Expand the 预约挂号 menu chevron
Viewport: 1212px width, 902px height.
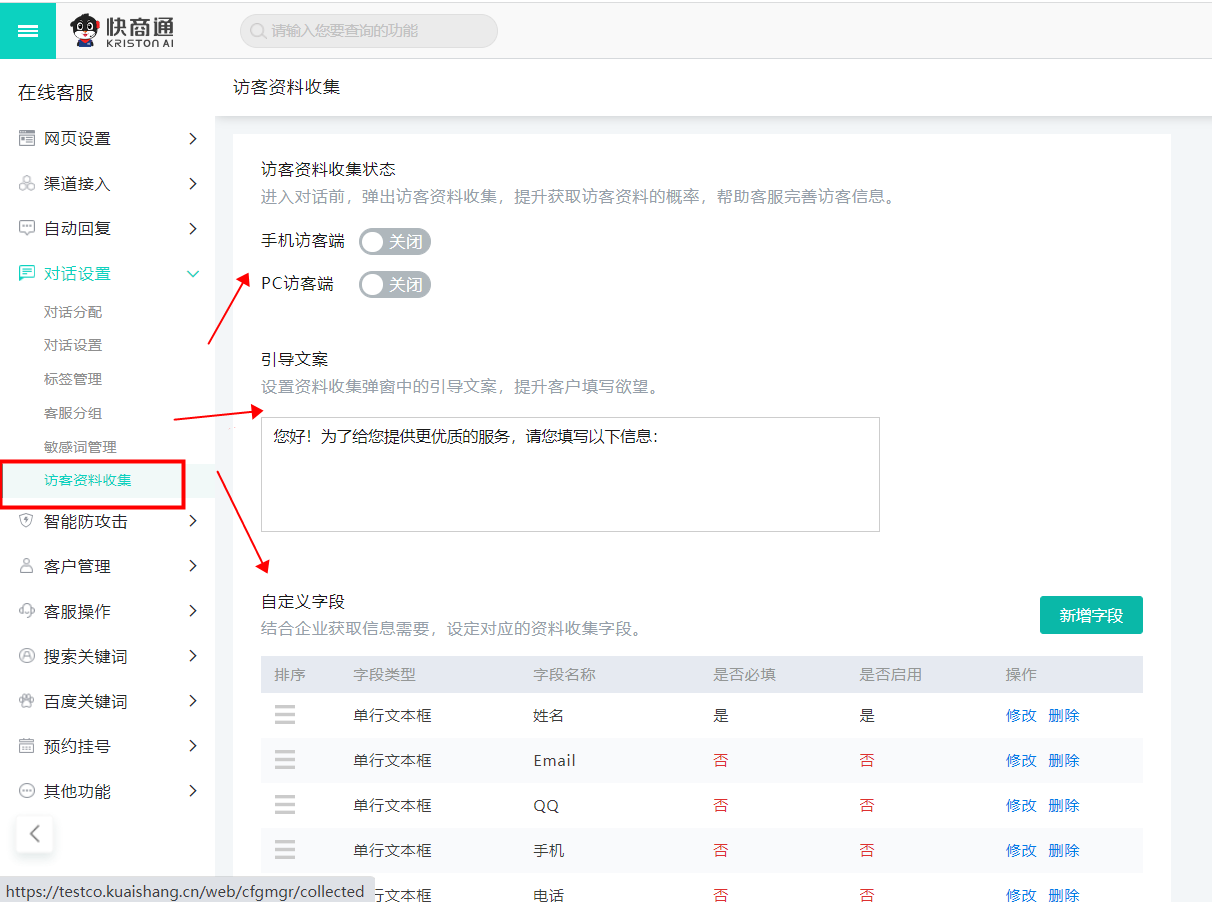pyautogui.click(x=193, y=746)
